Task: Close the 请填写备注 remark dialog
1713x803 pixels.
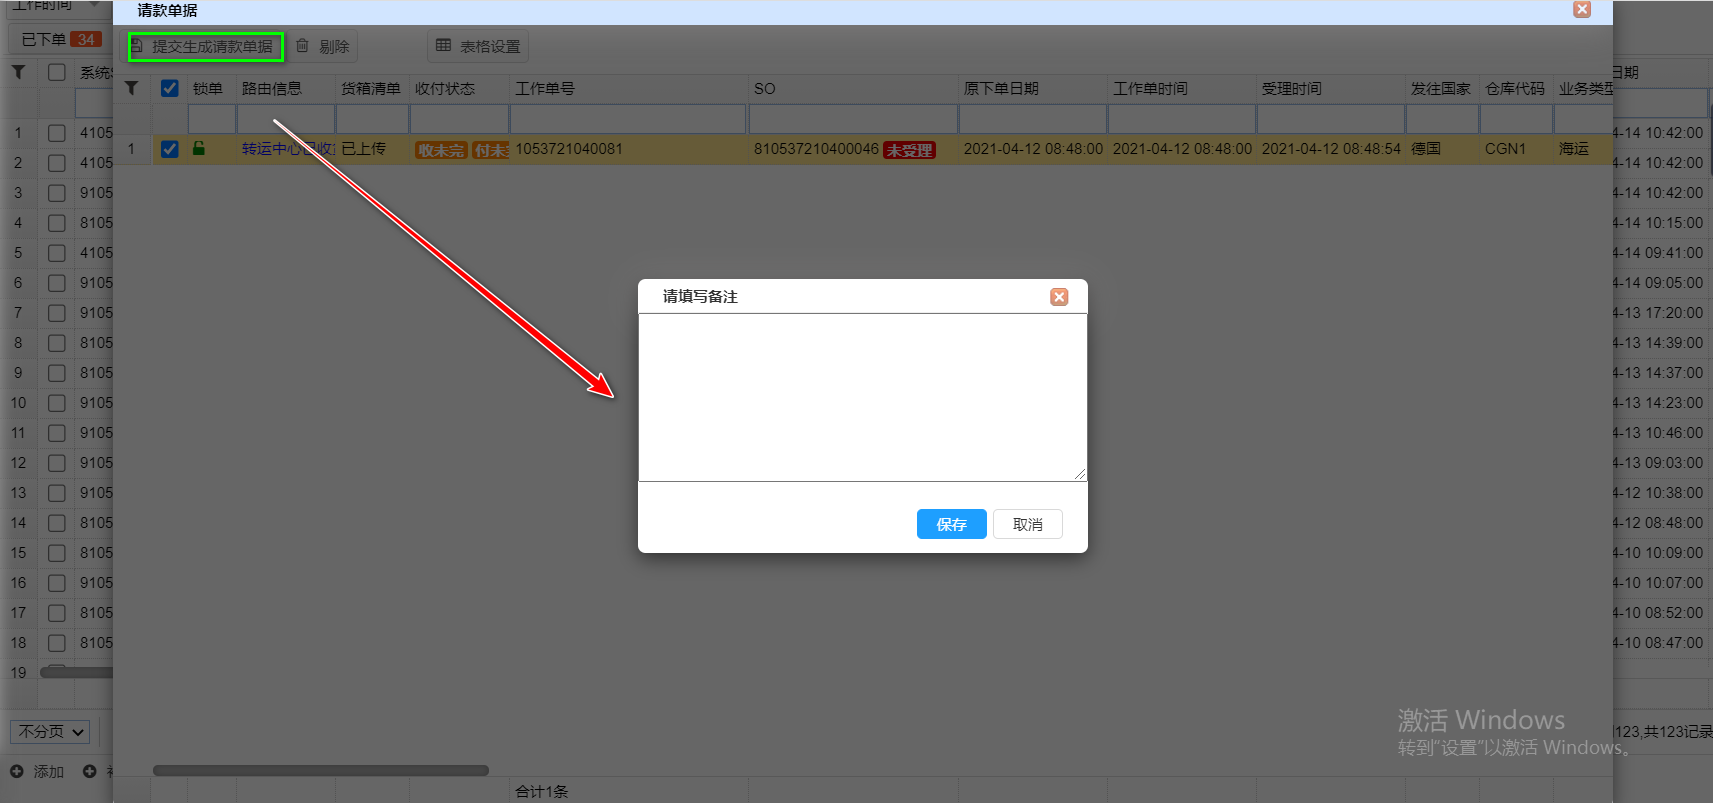Action: [1059, 297]
